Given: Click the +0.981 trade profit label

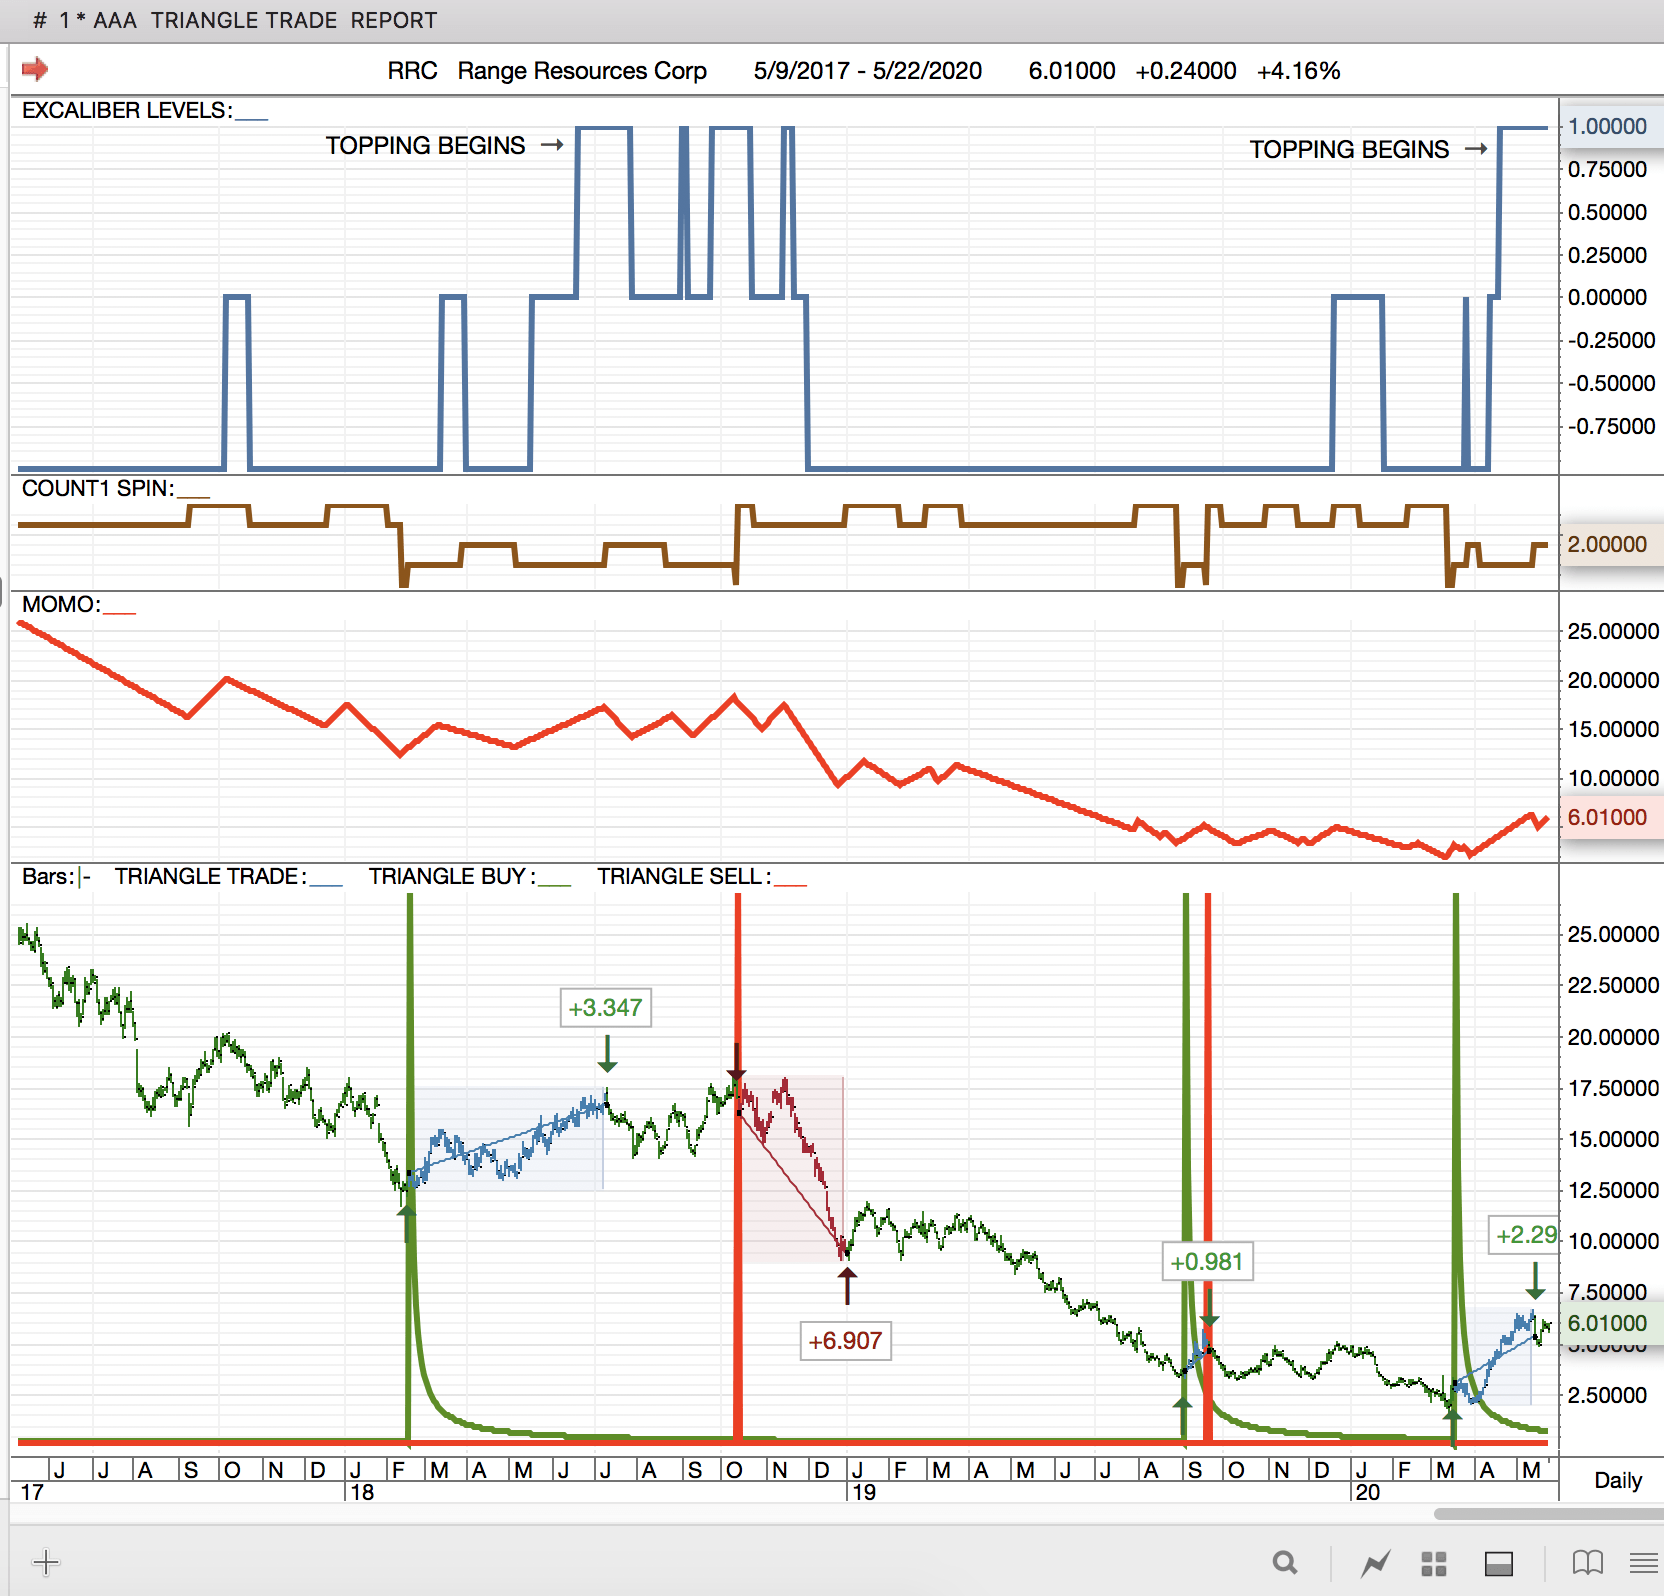Looking at the screenshot, I should point(1207,1262).
